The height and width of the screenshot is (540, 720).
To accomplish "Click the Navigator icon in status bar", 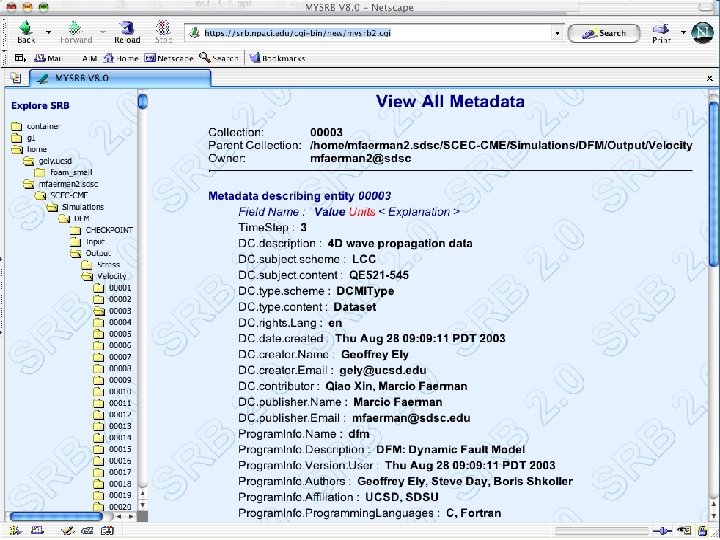I will pos(14,531).
